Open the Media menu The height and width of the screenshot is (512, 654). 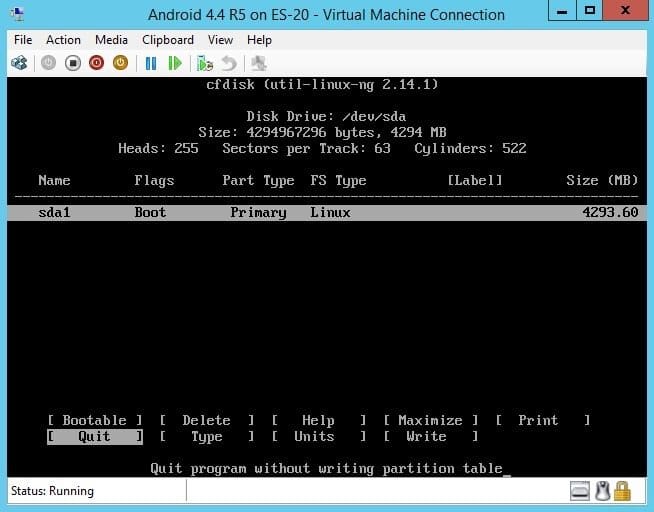pyautogui.click(x=111, y=40)
